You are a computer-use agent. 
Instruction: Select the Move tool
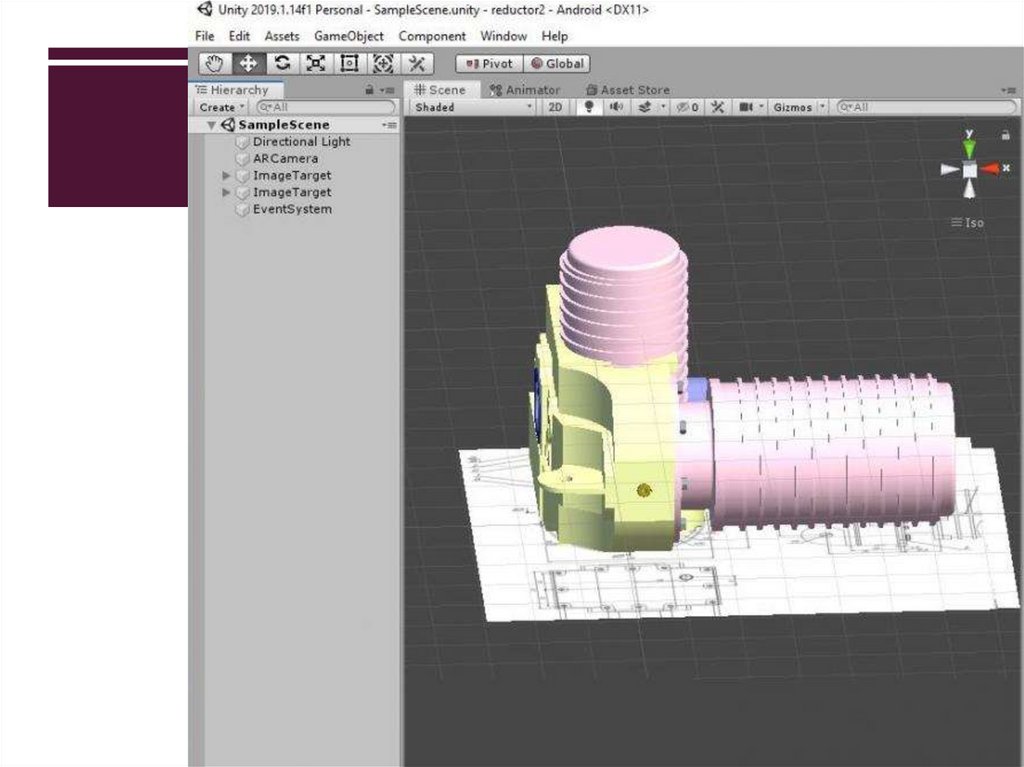point(247,63)
